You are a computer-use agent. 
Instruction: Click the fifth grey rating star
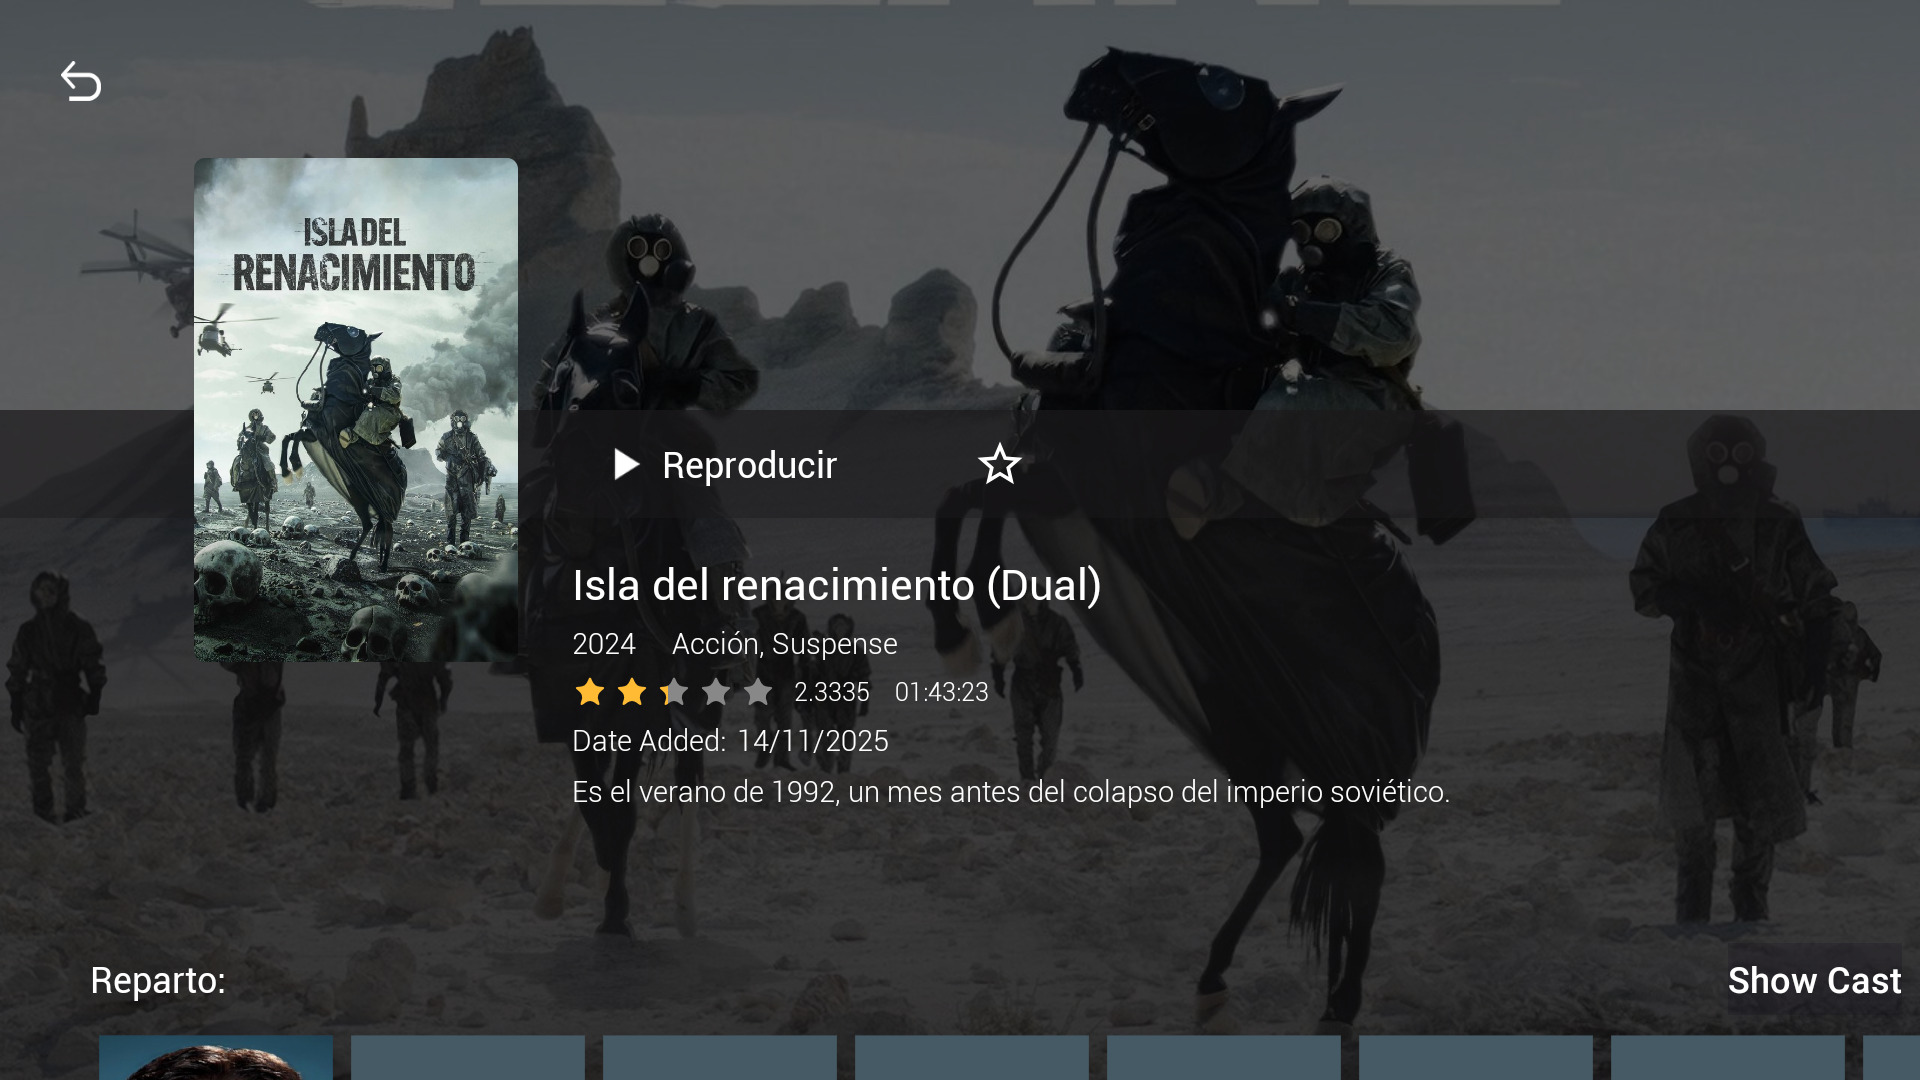758,691
